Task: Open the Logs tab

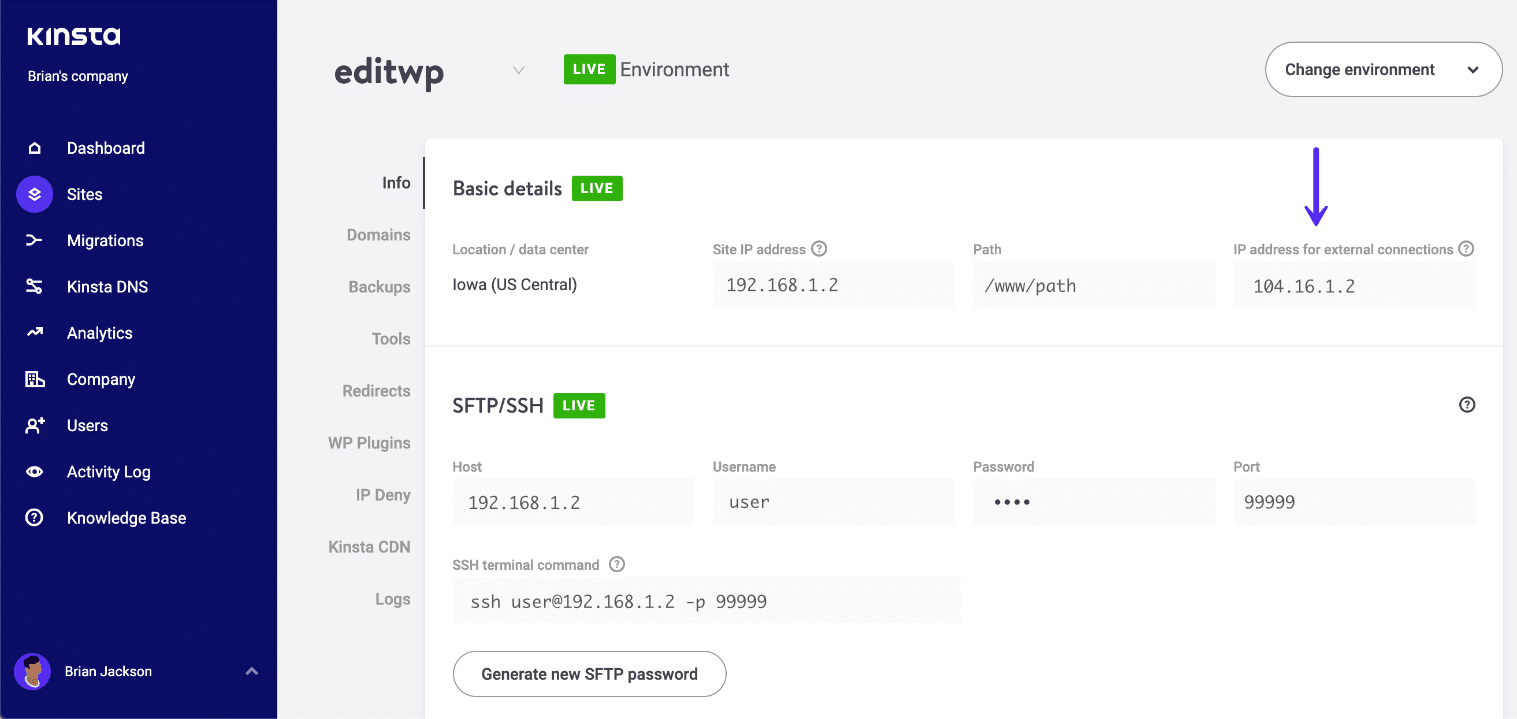Action: pos(393,599)
